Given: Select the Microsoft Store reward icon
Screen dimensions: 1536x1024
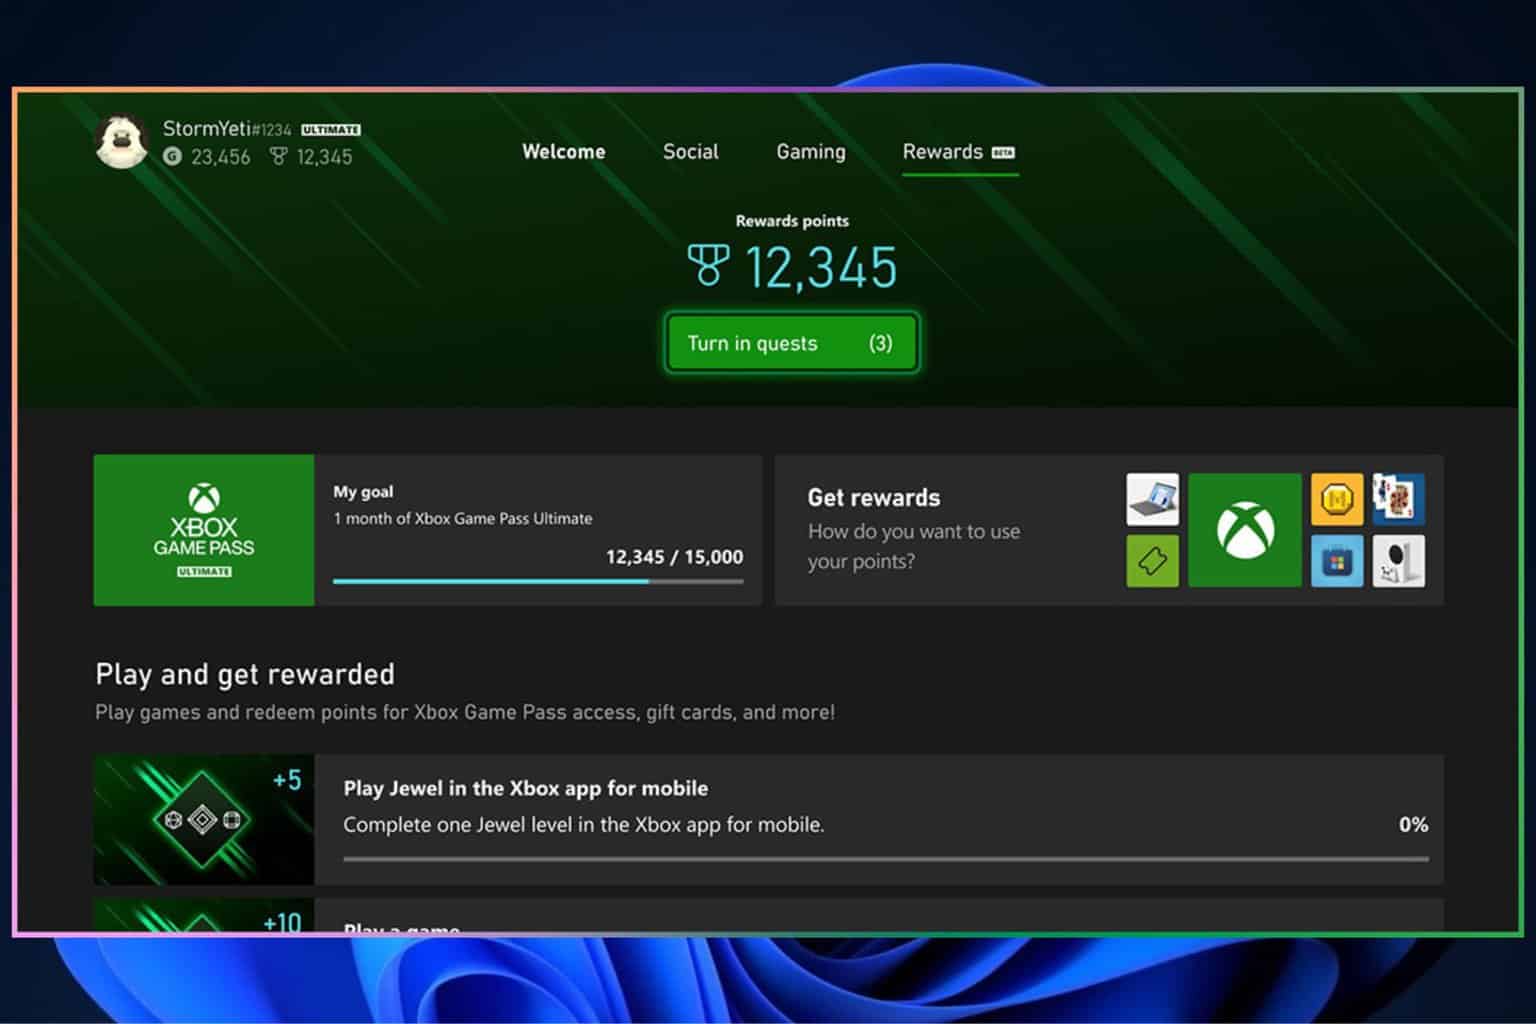Looking at the screenshot, I should 1337,561.
